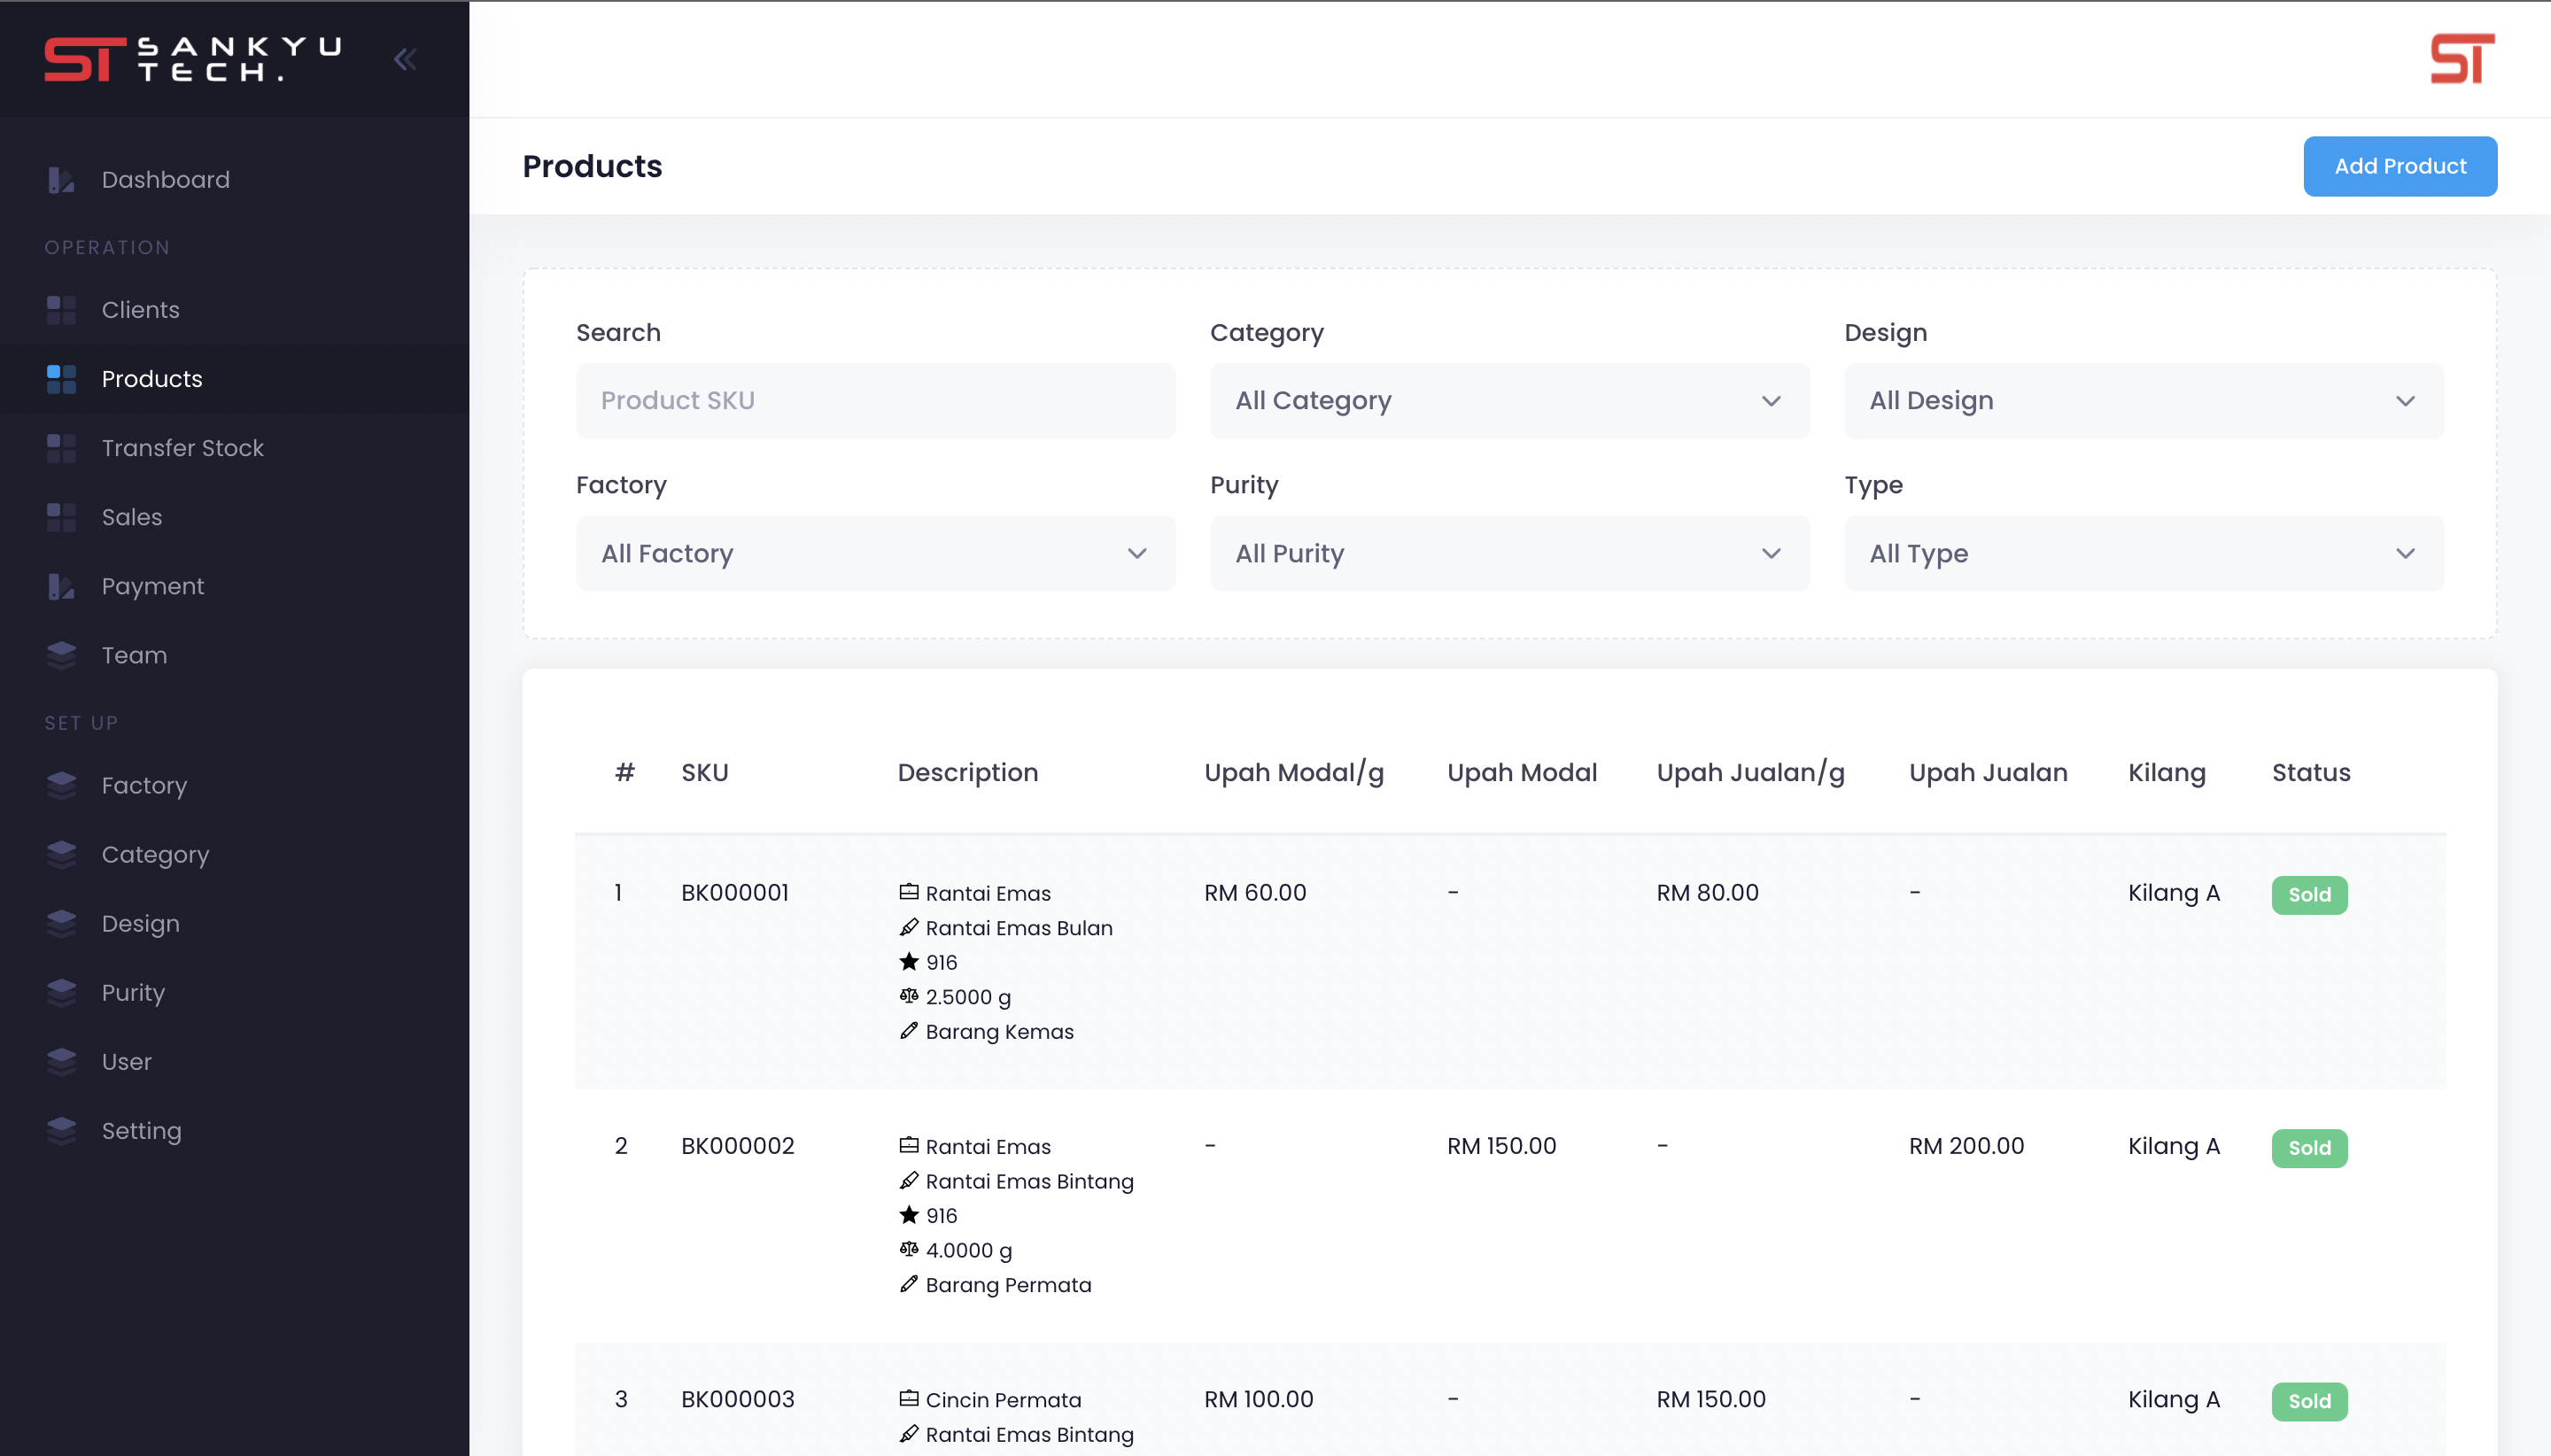Click the ST logo at top right

click(2461, 59)
